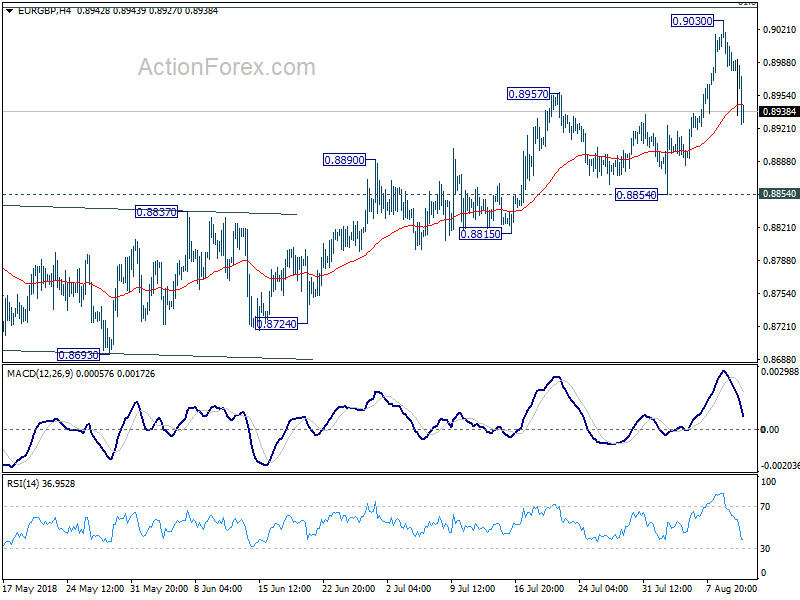Viewport: 800px width, 600px height.
Task: Click the 0.88540 level tag on price axis
Action: pos(779,194)
